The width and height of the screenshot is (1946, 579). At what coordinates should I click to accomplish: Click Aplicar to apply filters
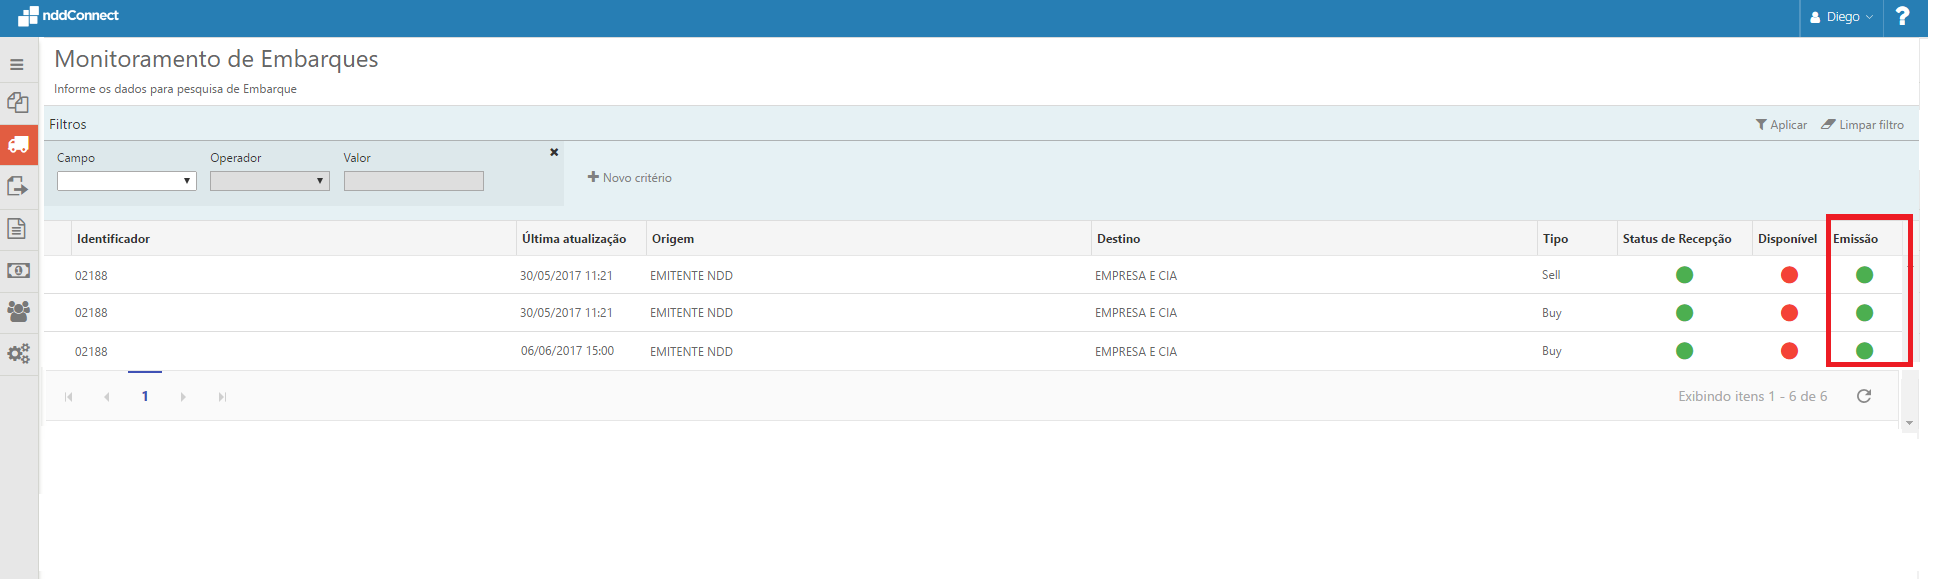pos(1781,125)
